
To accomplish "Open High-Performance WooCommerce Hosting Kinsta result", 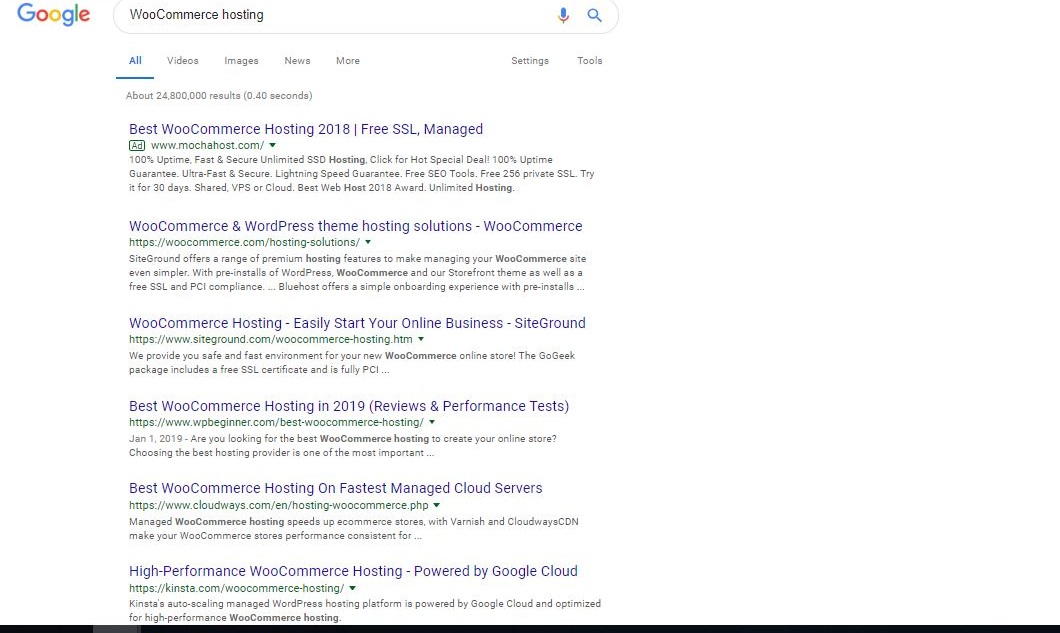I will 353,571.
